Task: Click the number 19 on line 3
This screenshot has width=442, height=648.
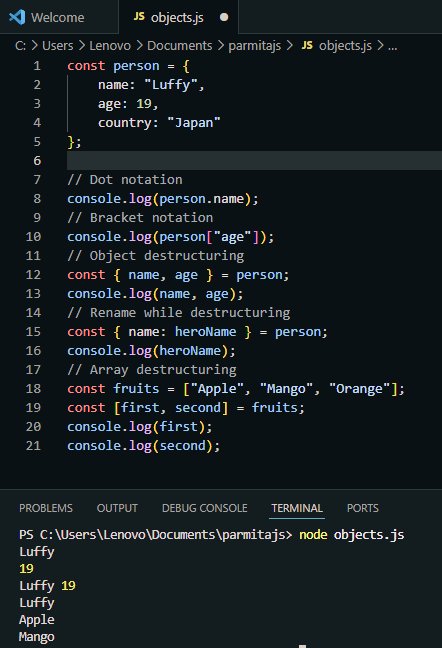Action: 144,104
